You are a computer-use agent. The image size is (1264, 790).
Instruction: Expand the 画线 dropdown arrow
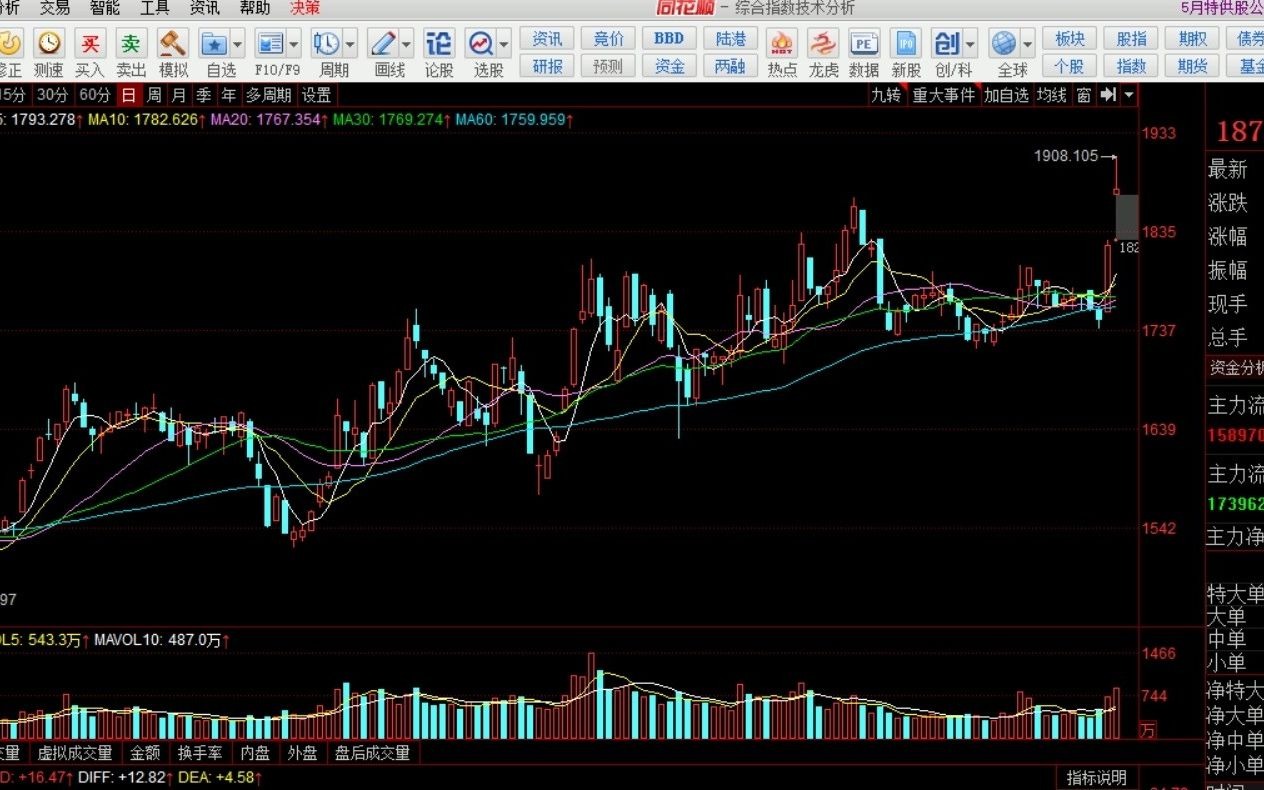pos(406,45)
